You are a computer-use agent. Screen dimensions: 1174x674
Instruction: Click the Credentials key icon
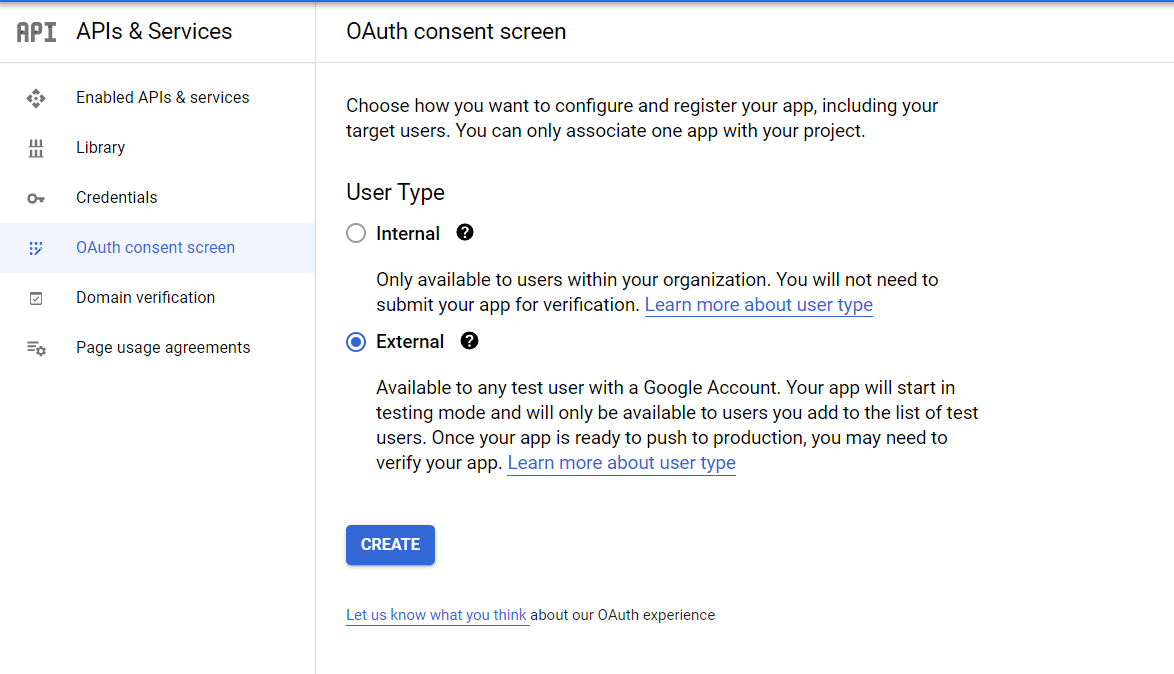[36, 198]
